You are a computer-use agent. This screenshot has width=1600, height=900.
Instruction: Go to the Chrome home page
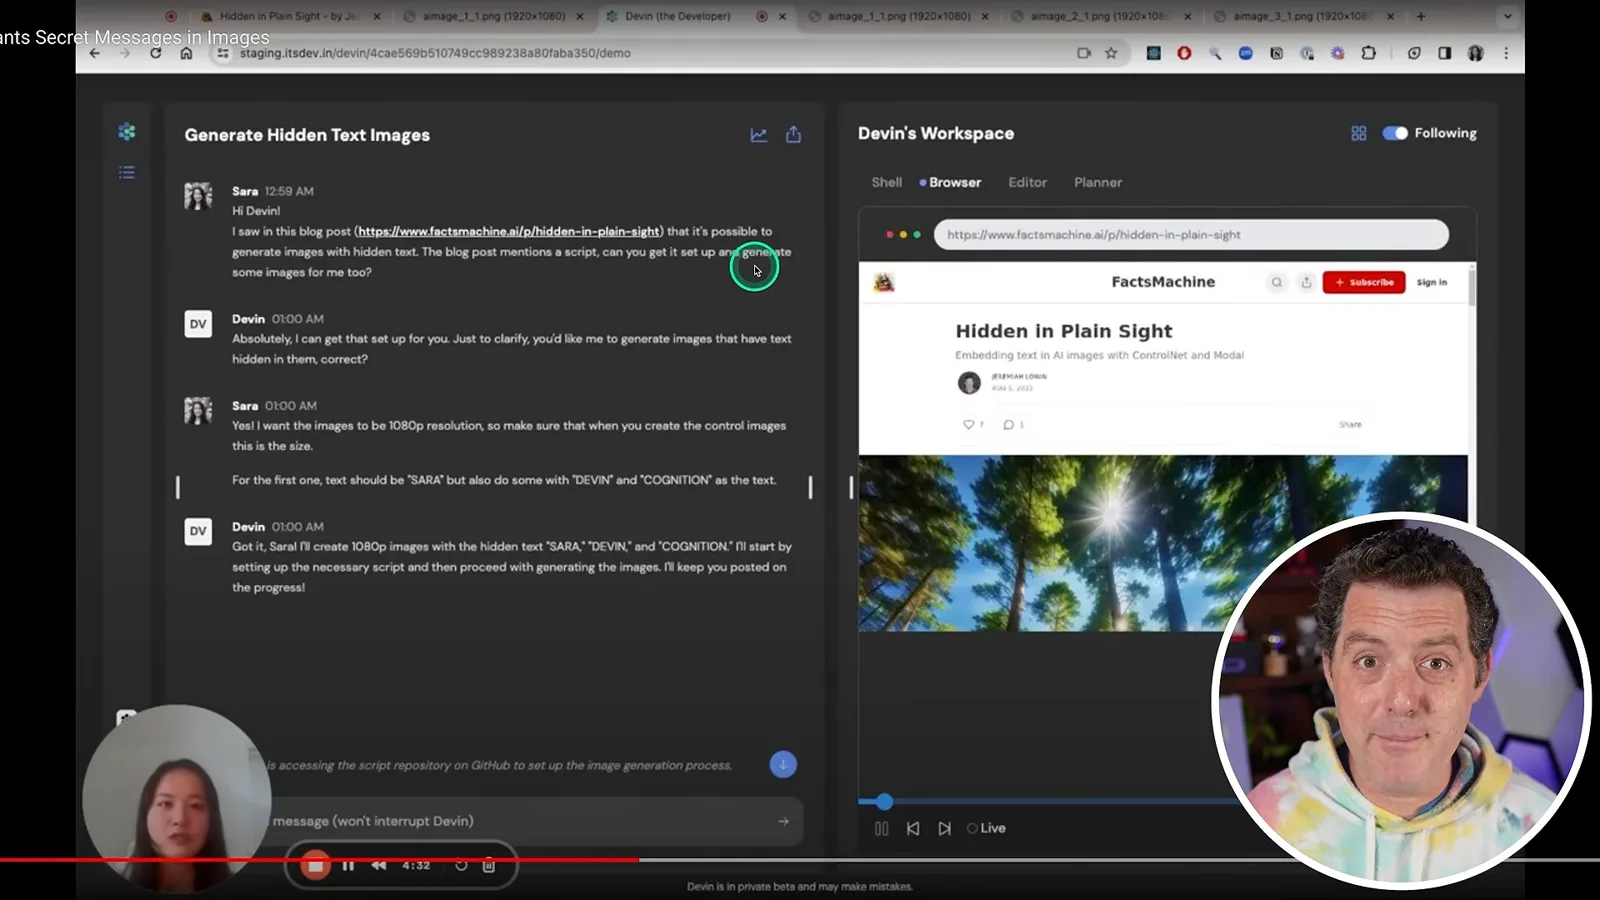(x=186, y=53)
